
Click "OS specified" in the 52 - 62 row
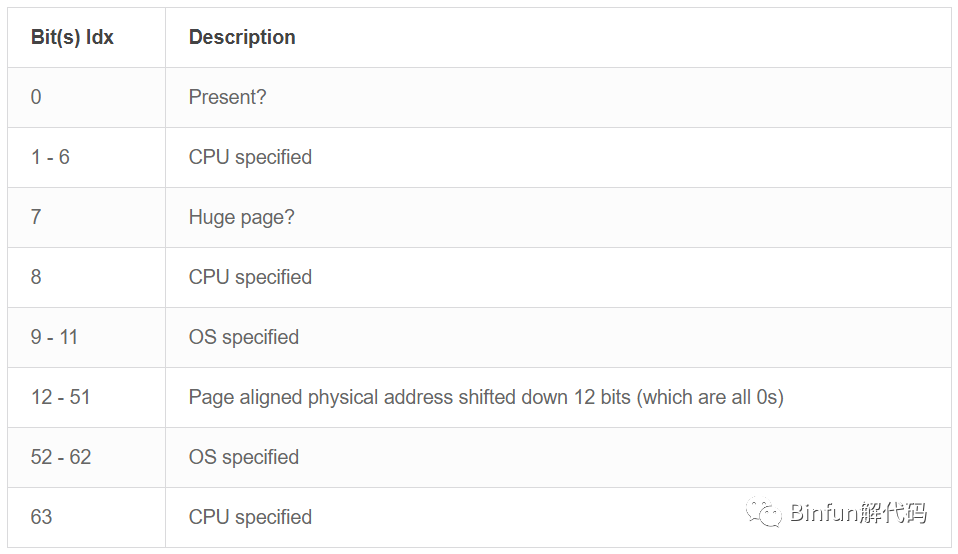[244, 457]
